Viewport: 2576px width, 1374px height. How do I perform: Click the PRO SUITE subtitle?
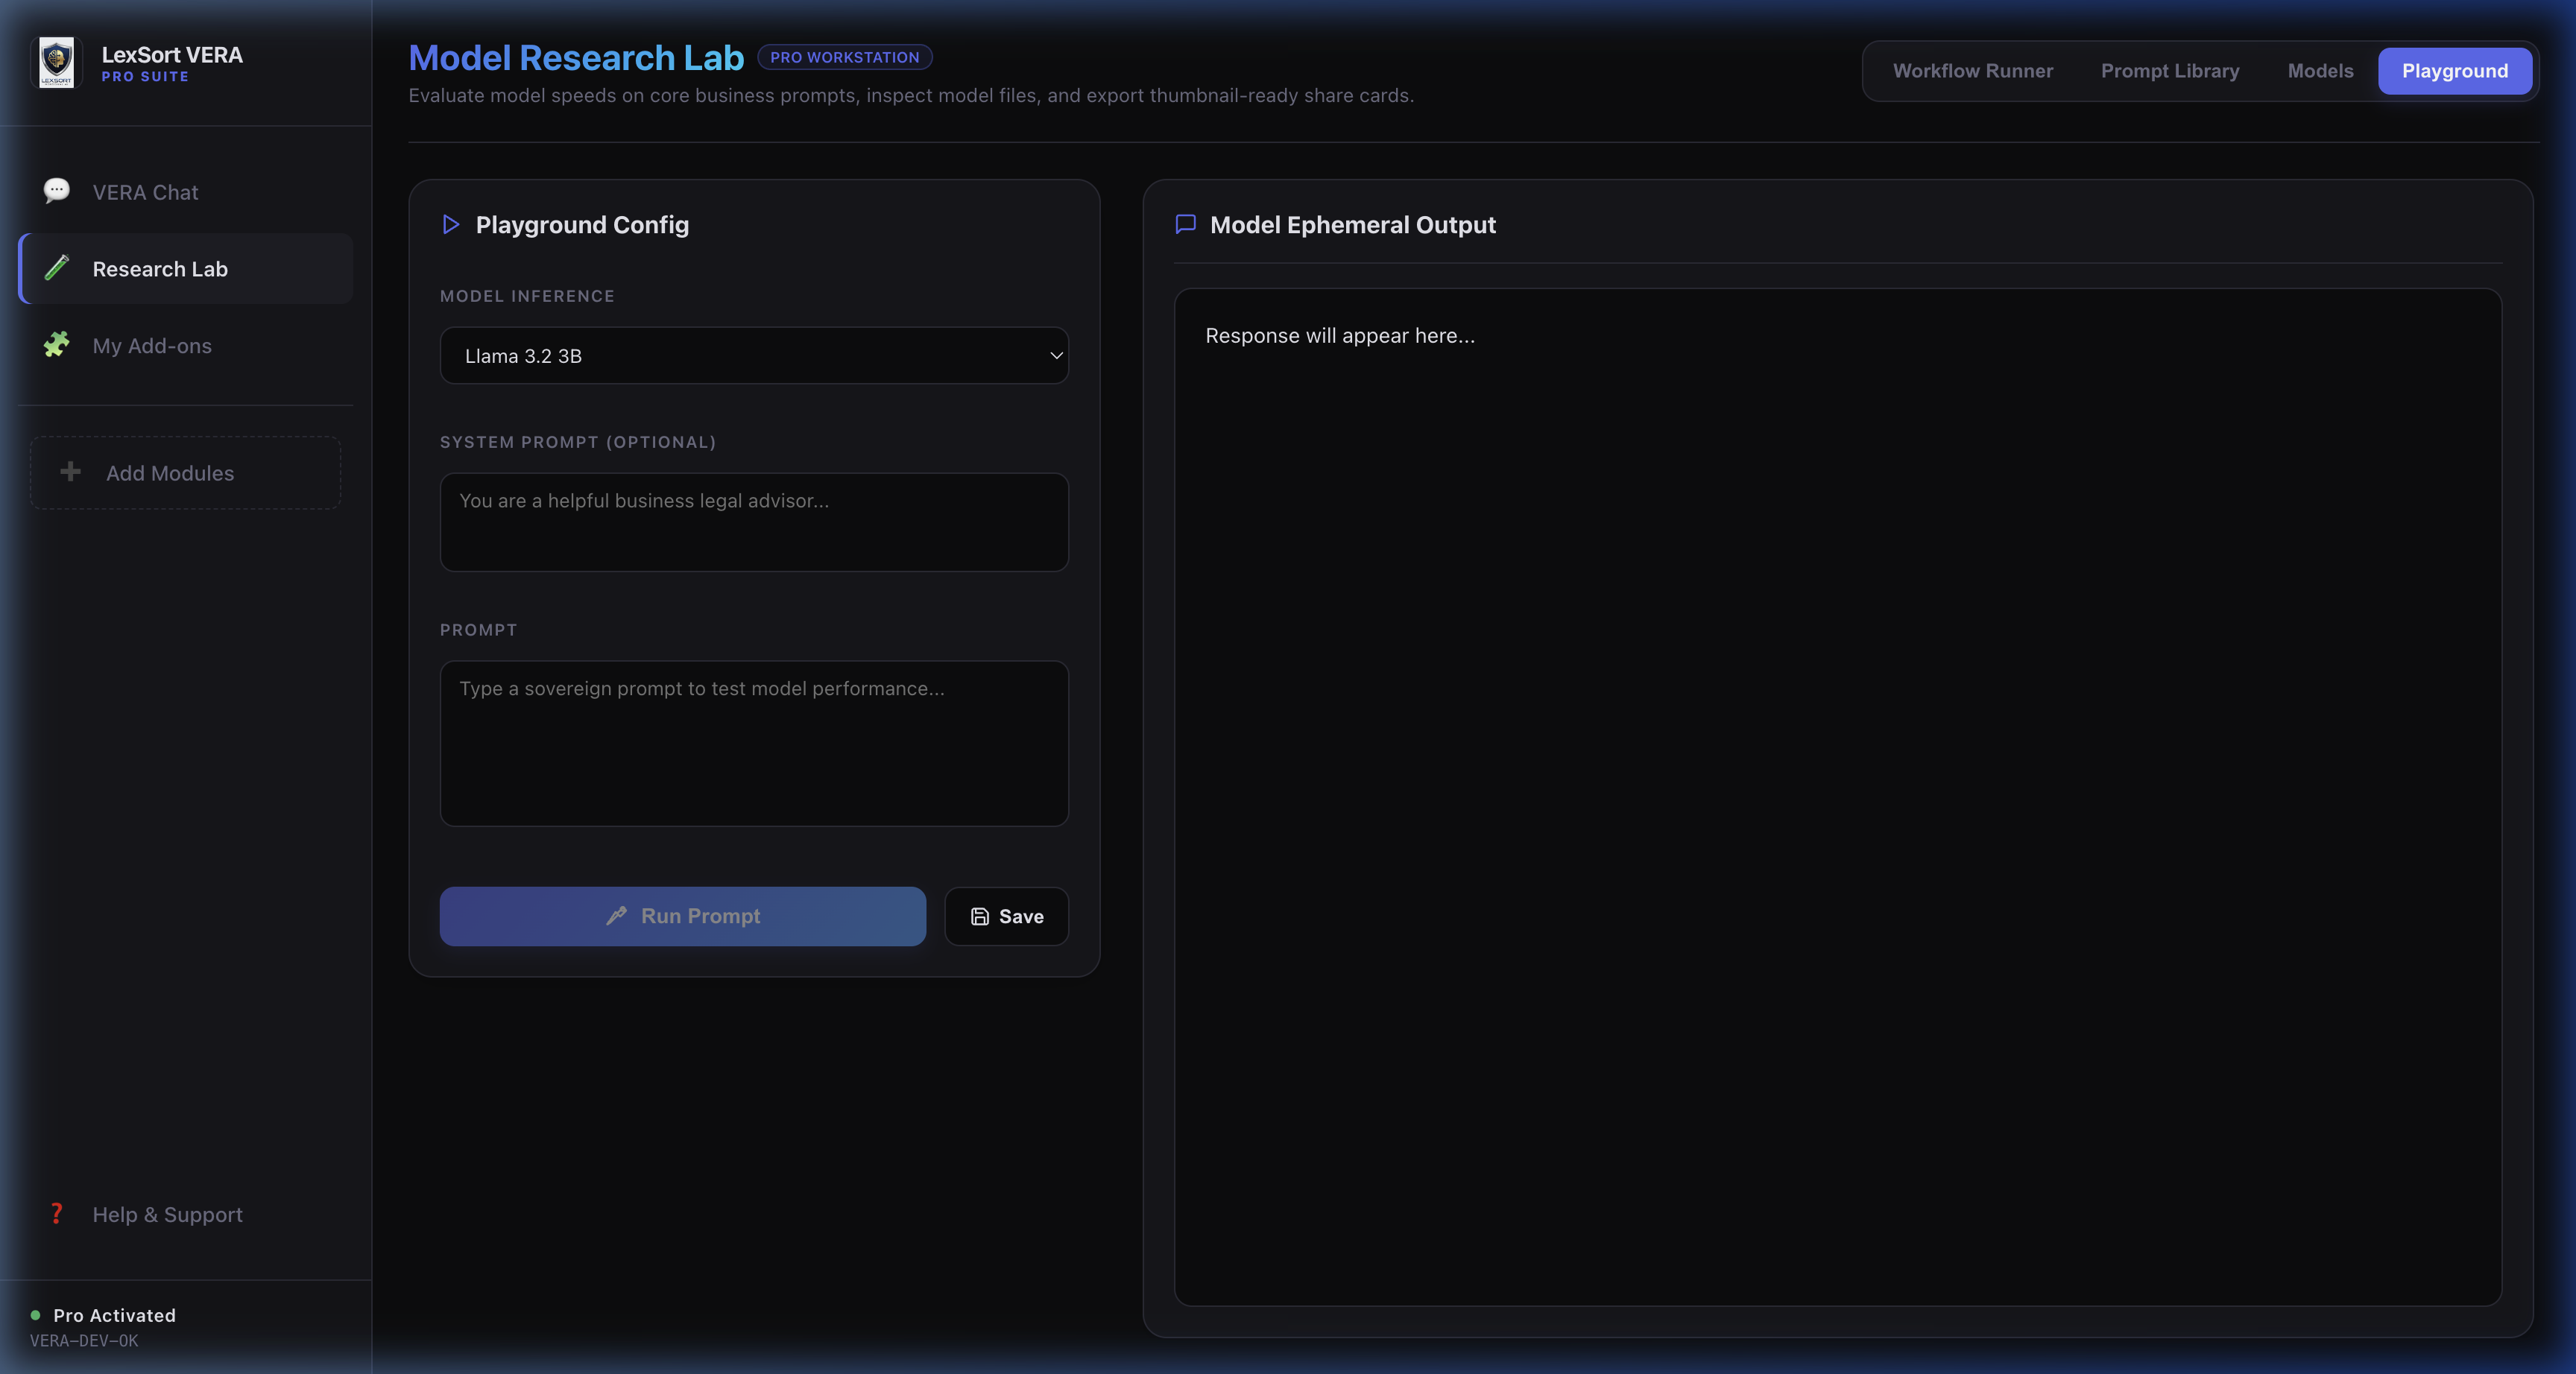[x=145, y=77]
